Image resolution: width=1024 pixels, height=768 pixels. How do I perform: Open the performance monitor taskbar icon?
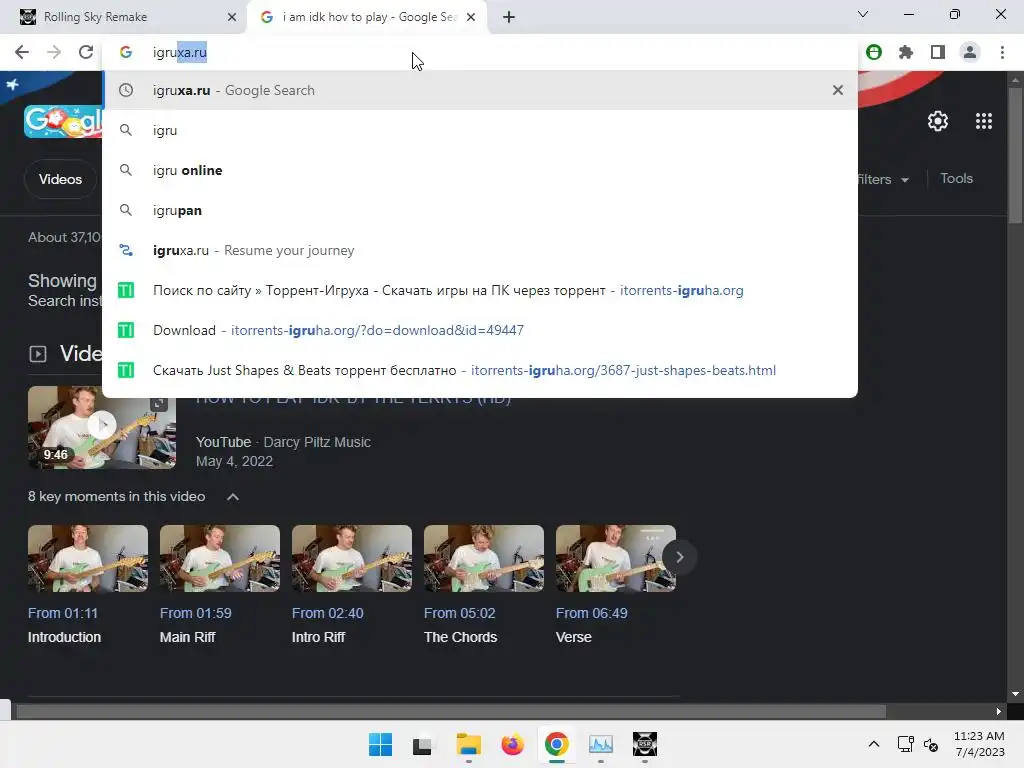tap(601, 744)
